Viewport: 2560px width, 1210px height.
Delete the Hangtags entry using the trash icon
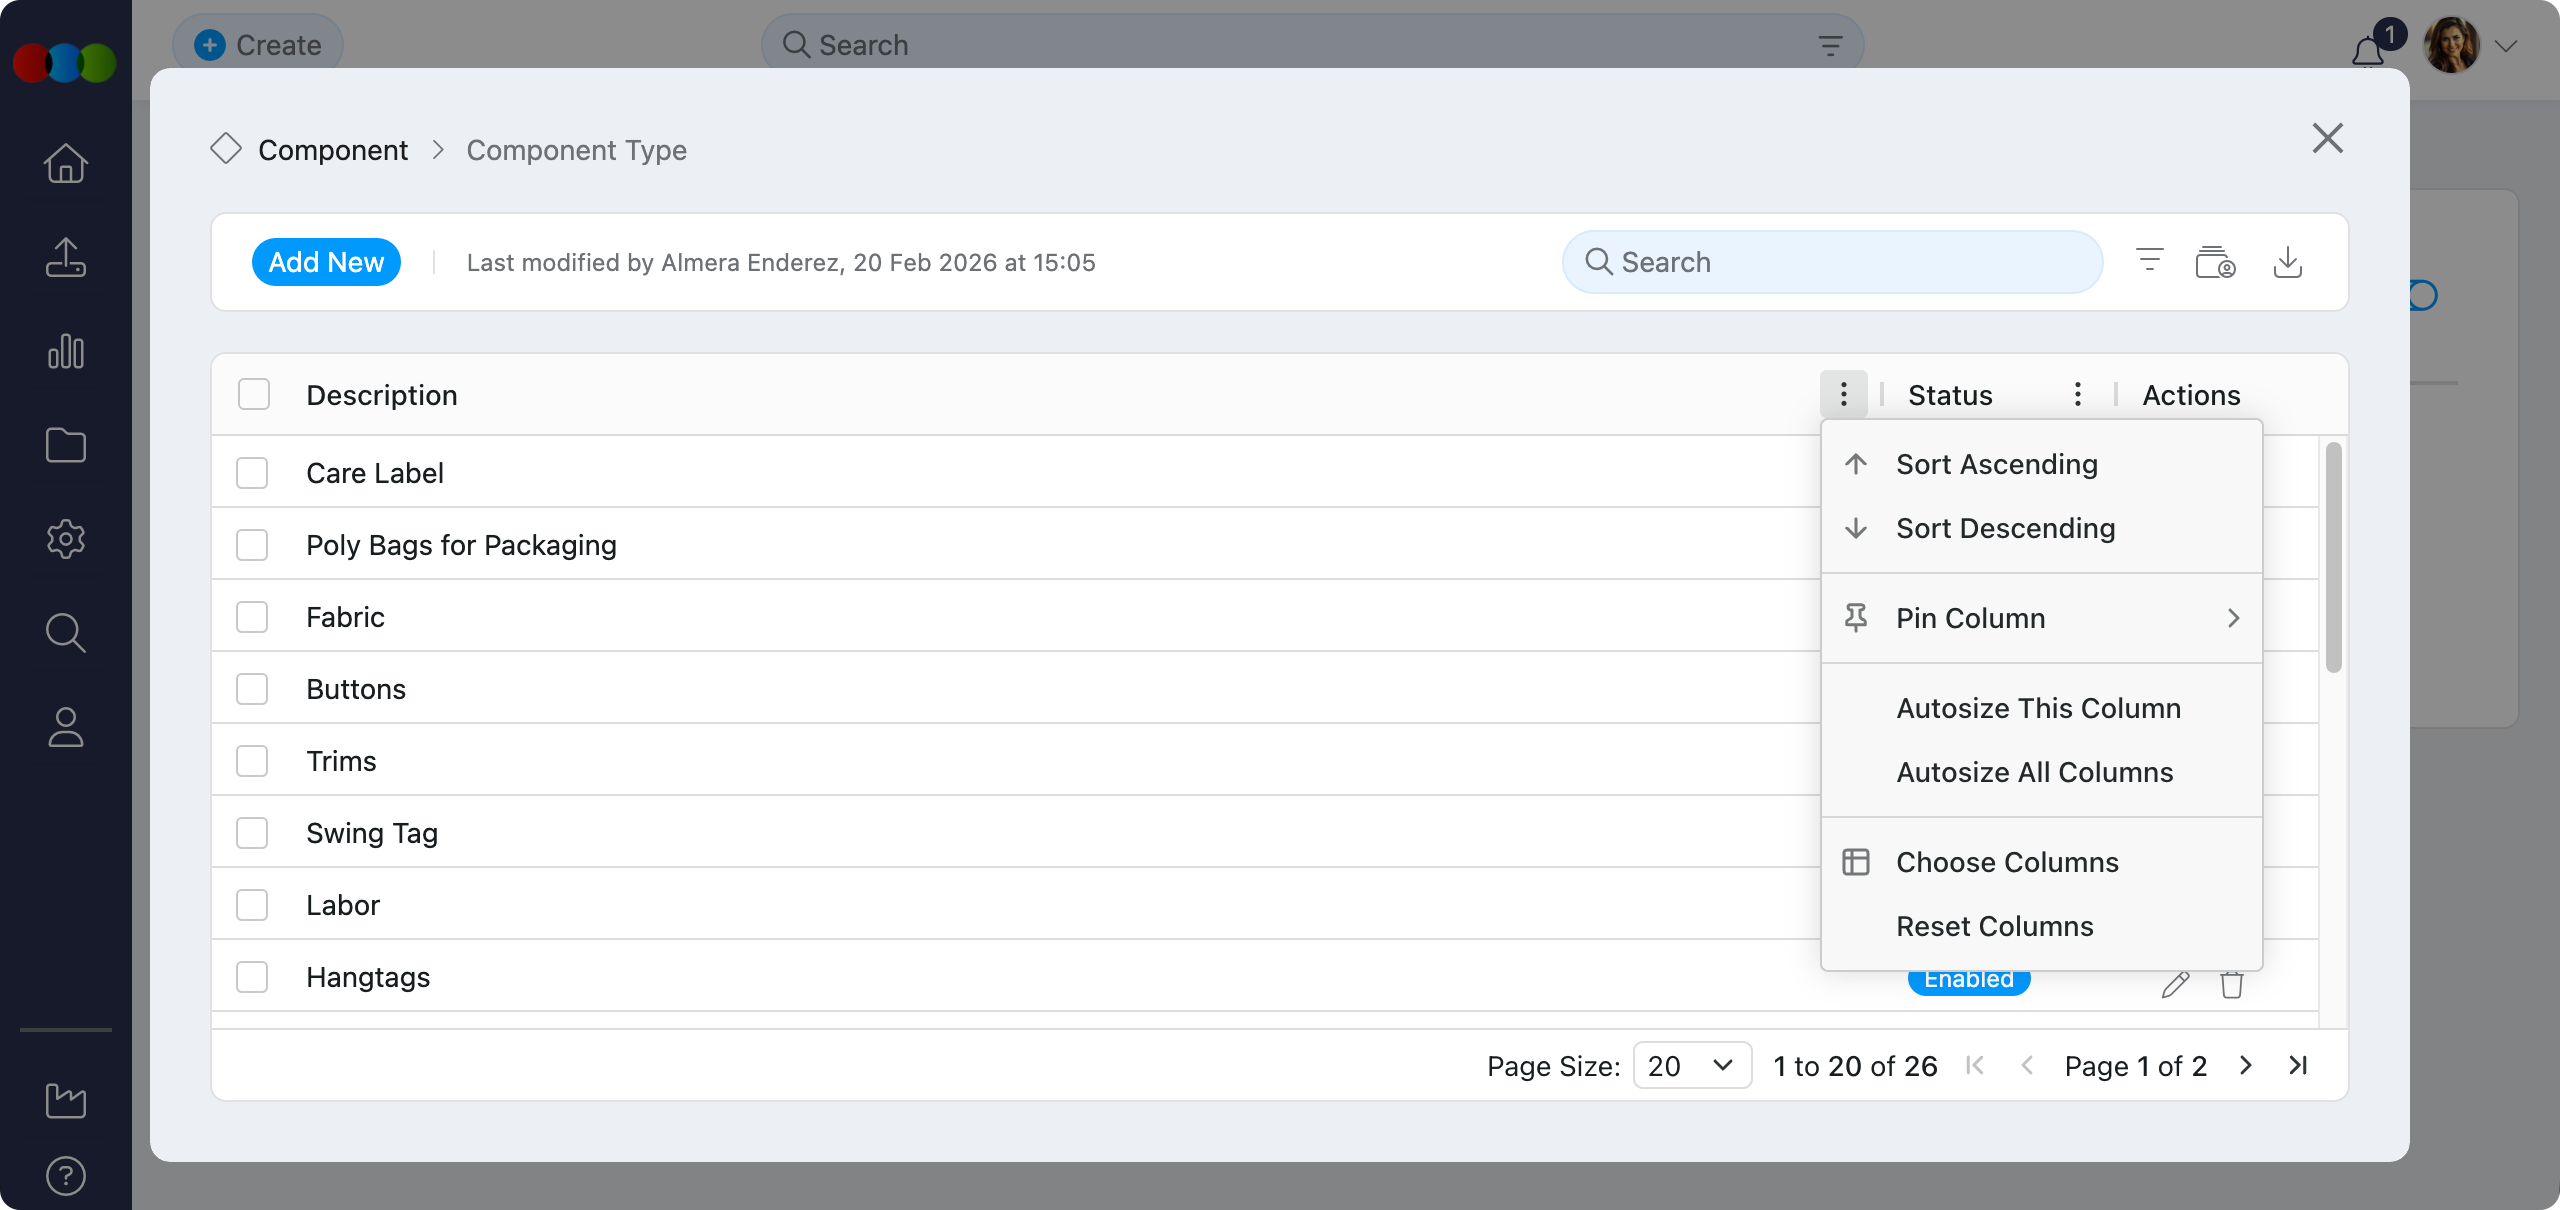click(x=2231, y=985)
